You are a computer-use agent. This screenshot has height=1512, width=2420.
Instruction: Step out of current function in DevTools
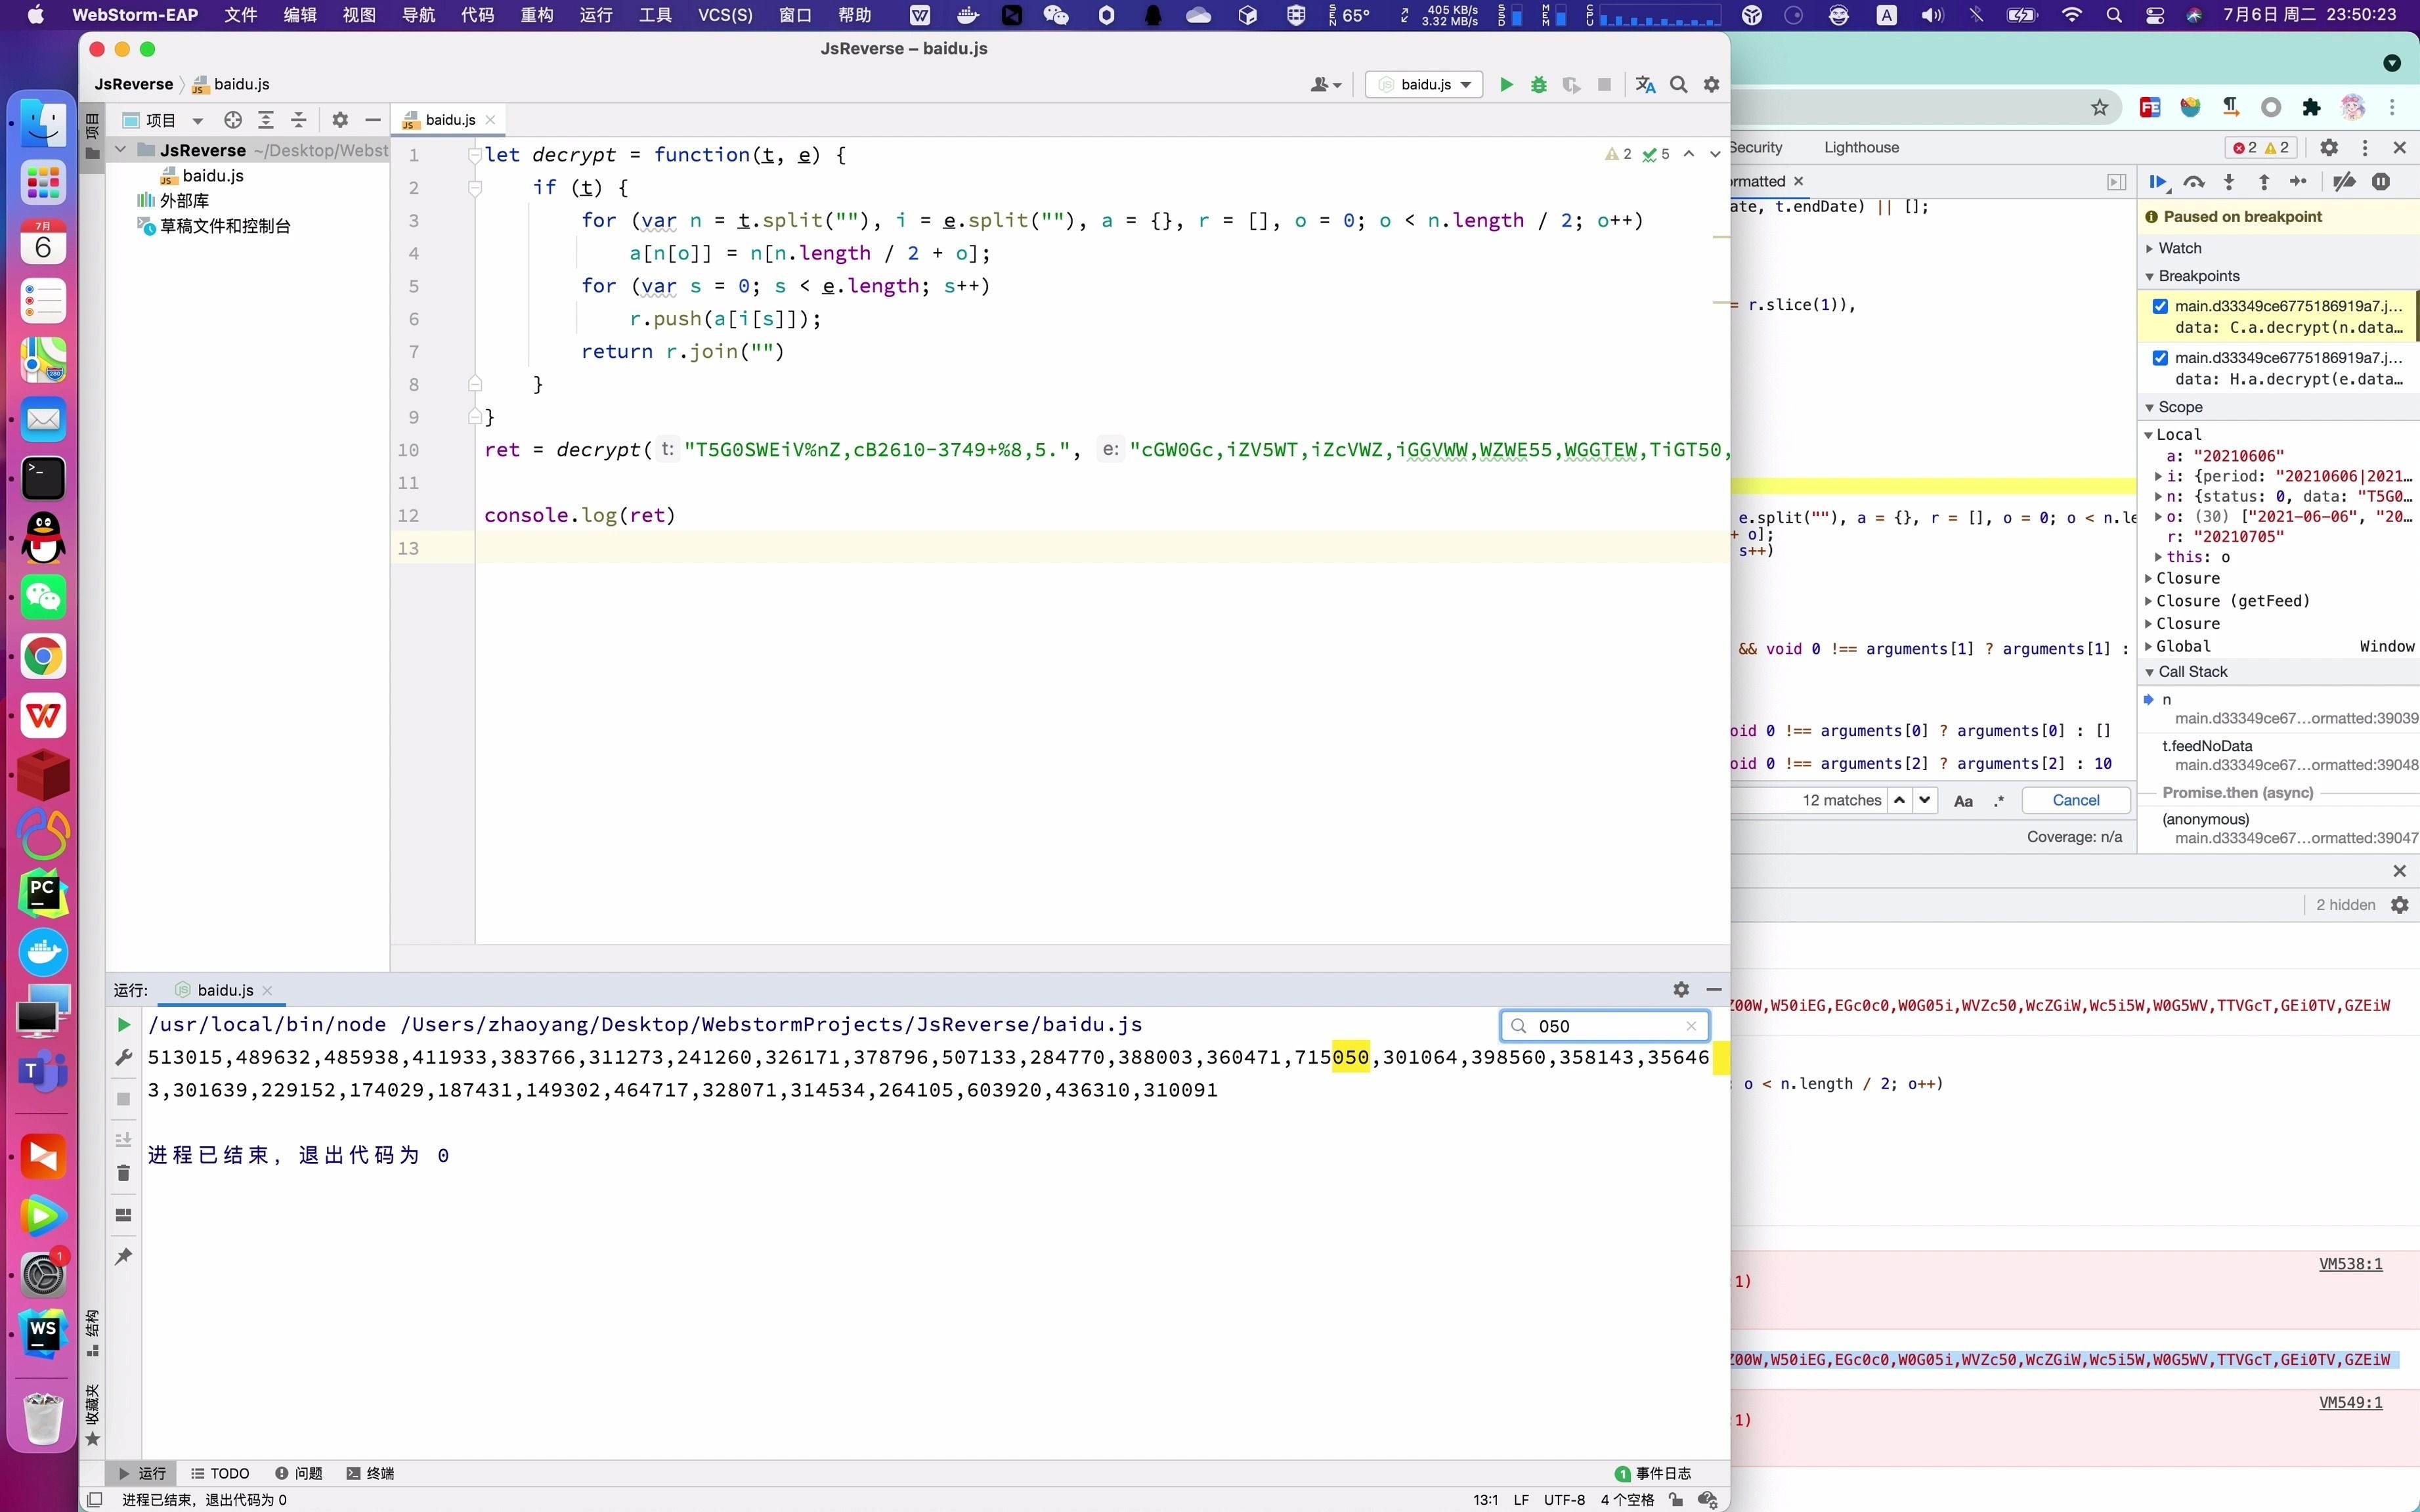[x=2264, y=182]
